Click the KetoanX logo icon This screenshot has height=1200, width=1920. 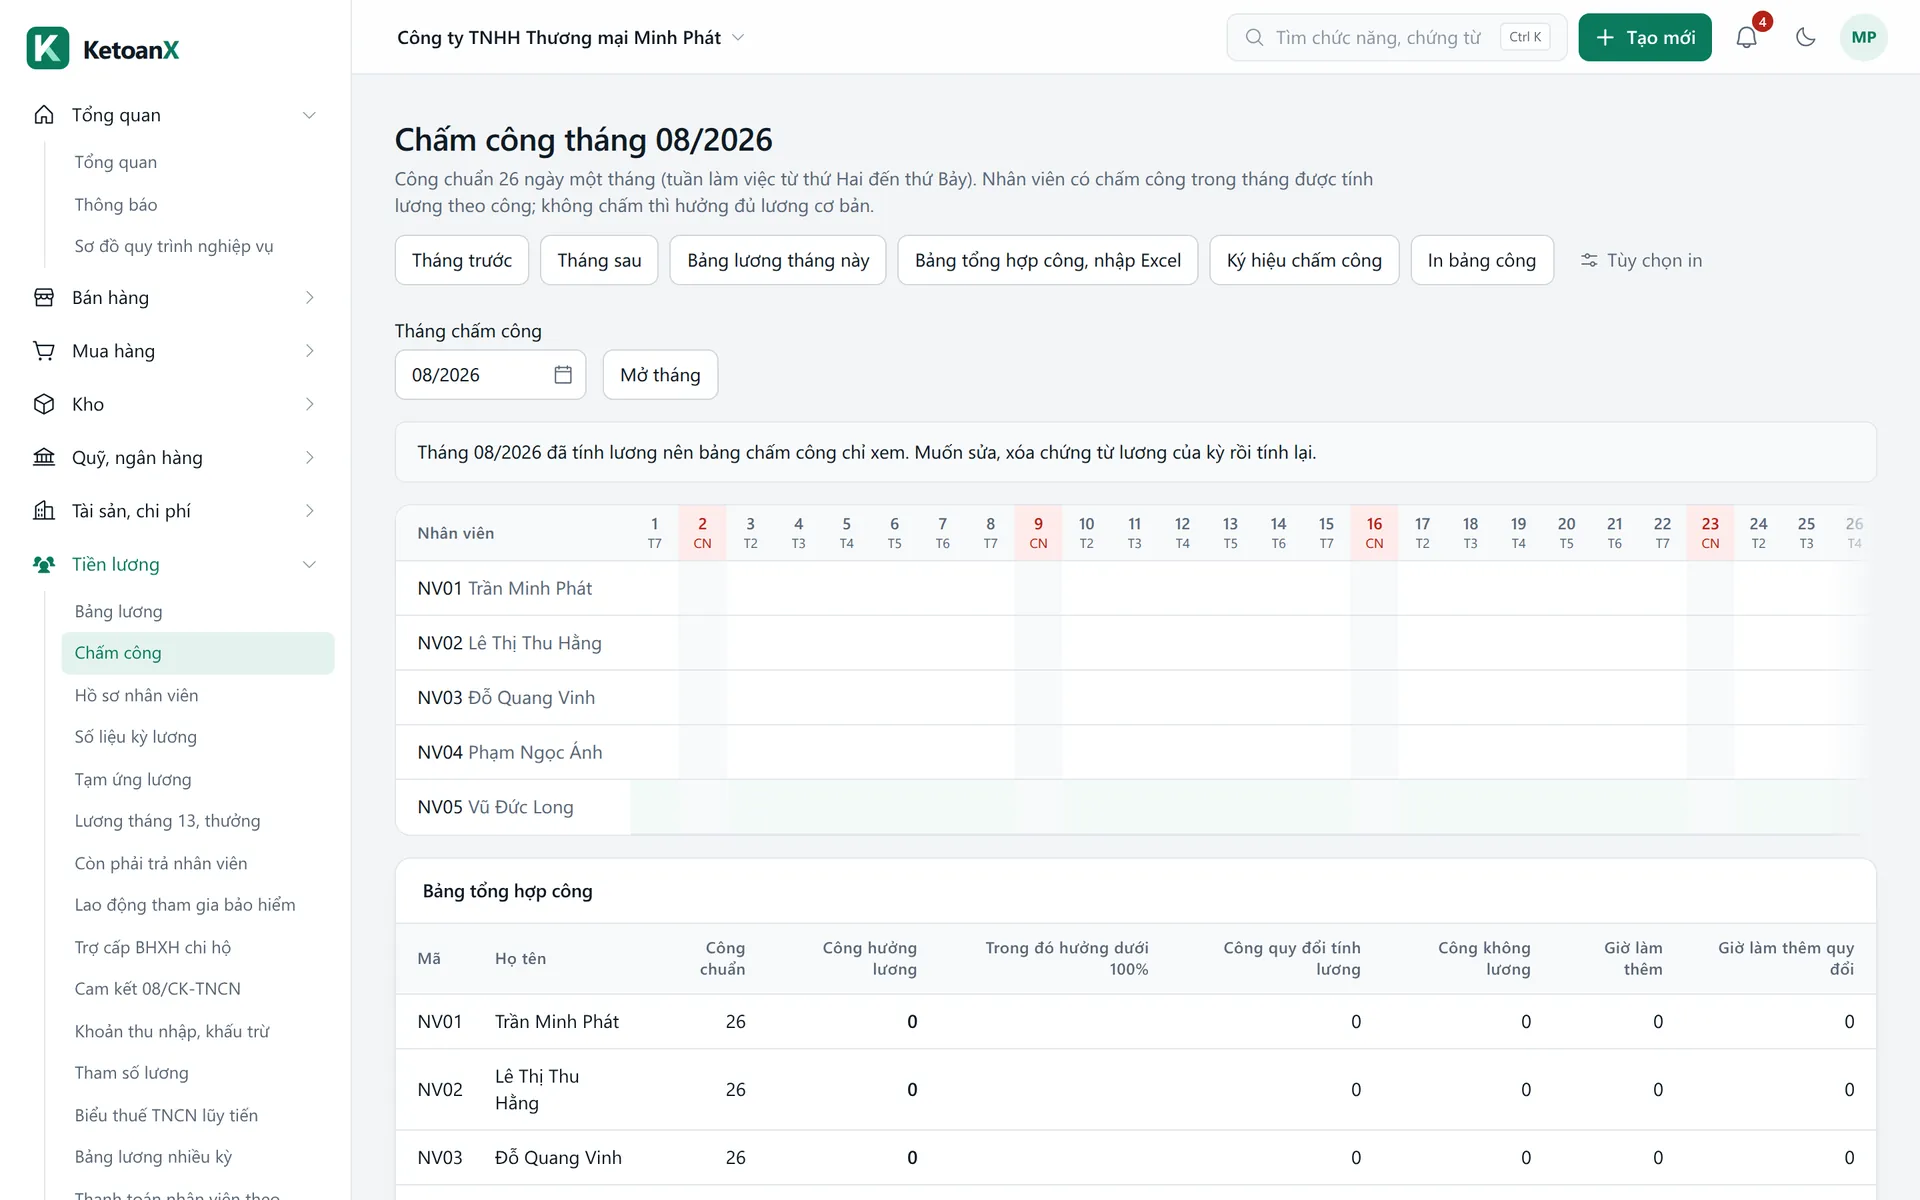pyautogui.click(x=48, y=48)
